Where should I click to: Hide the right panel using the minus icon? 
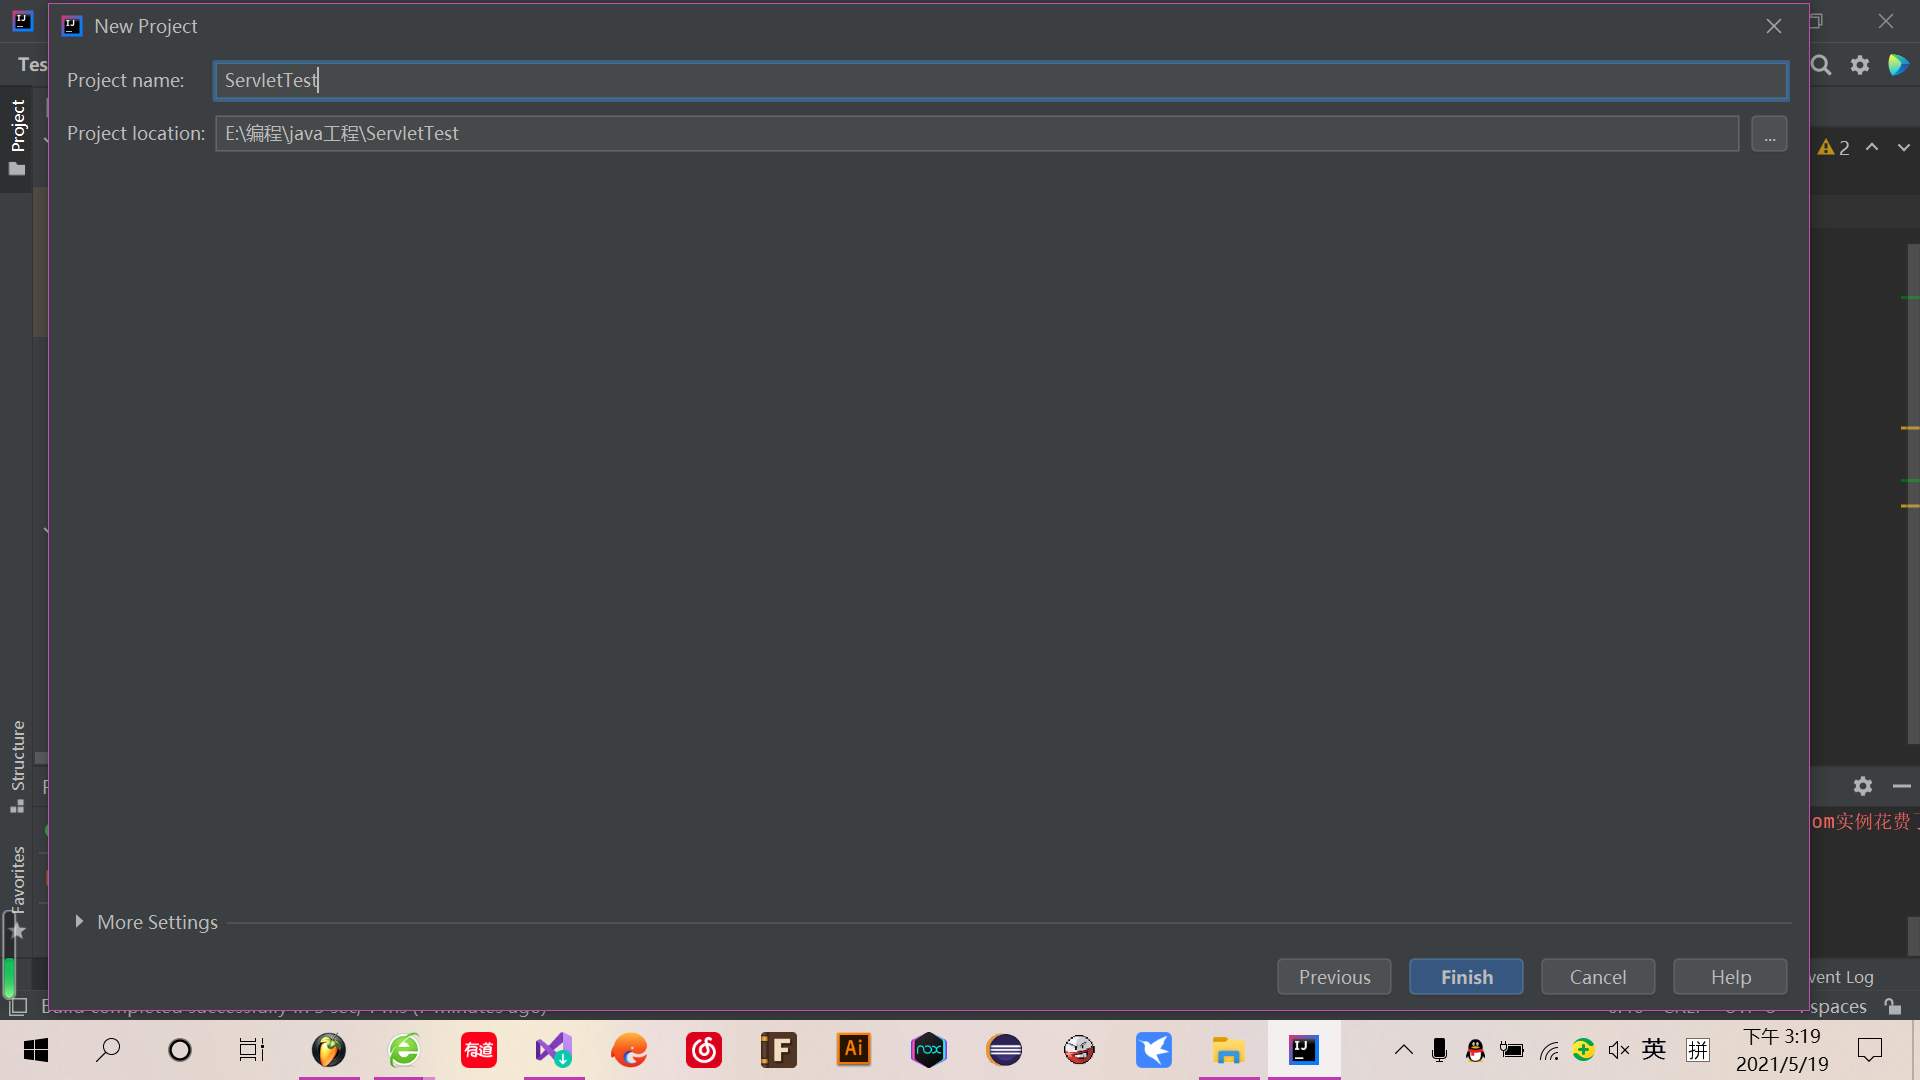tap(1901, 787)
